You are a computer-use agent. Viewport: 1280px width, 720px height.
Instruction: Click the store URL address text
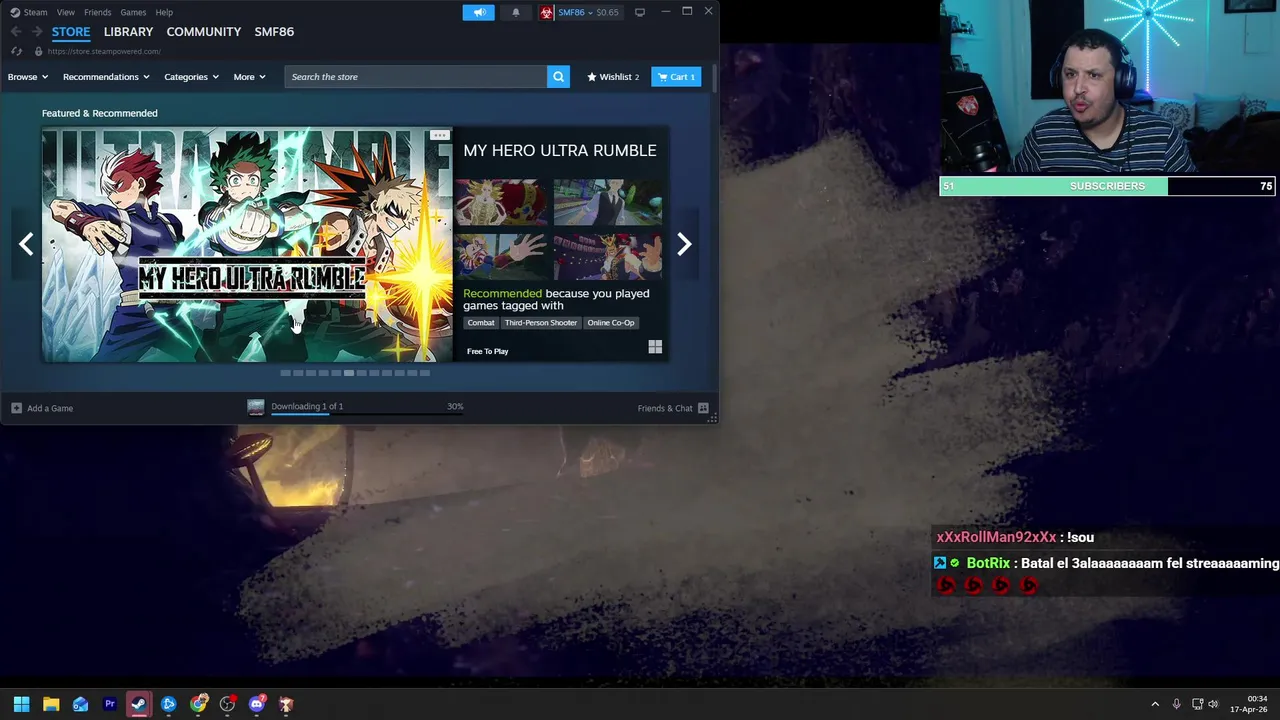pos(104,51)
